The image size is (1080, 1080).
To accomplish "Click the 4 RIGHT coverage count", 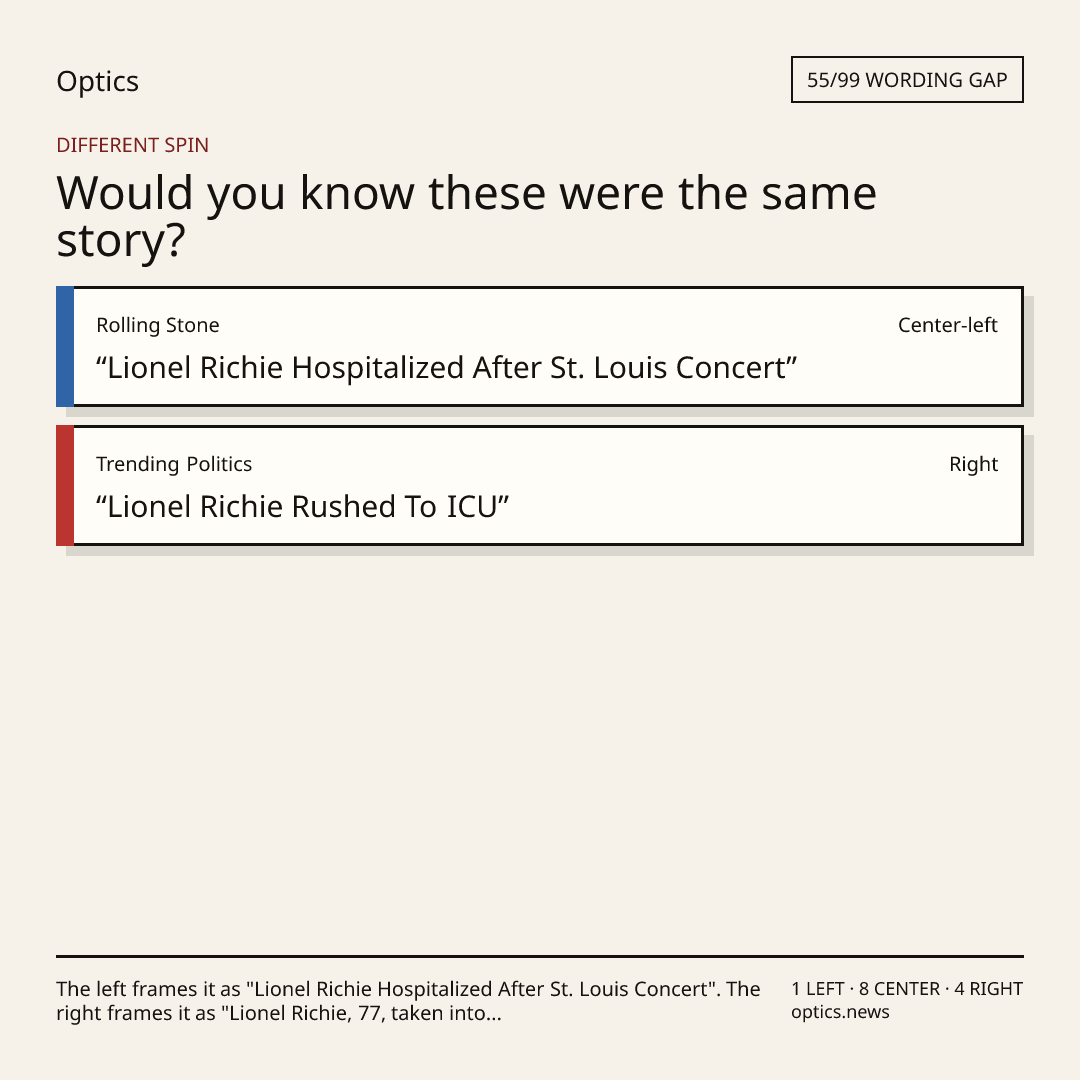I will (988, 989).
